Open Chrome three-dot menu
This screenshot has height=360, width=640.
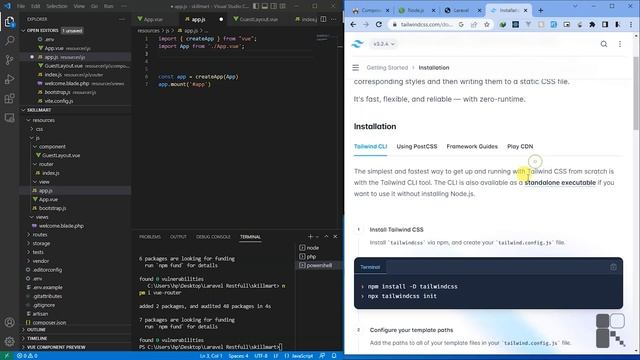[x=631, y=24]
